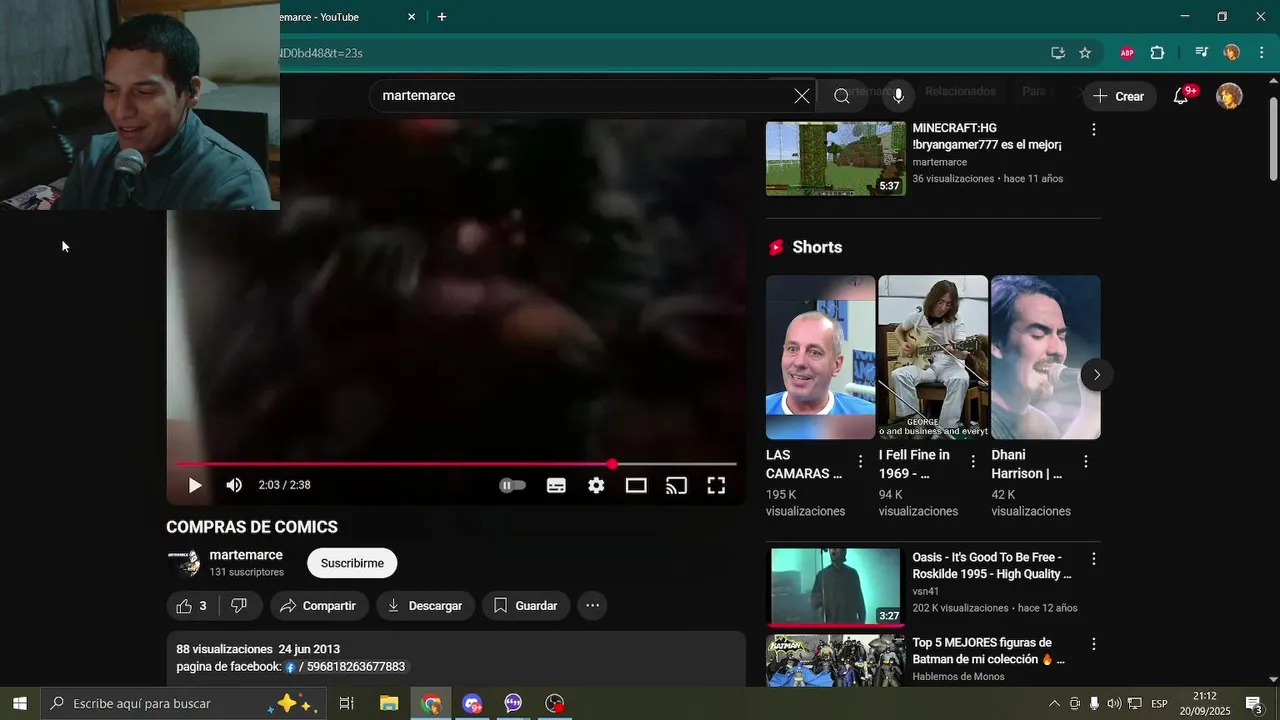Open options for Oasis video
Image resolution: width=1280 pixels, height=720 pixels.
(1093, 560)
